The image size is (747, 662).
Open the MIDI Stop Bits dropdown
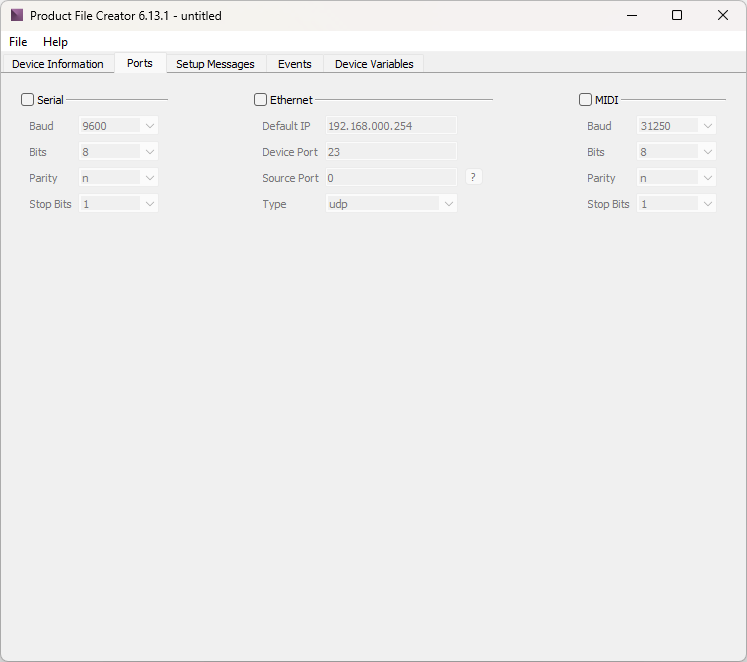click(x=677, y=204)
